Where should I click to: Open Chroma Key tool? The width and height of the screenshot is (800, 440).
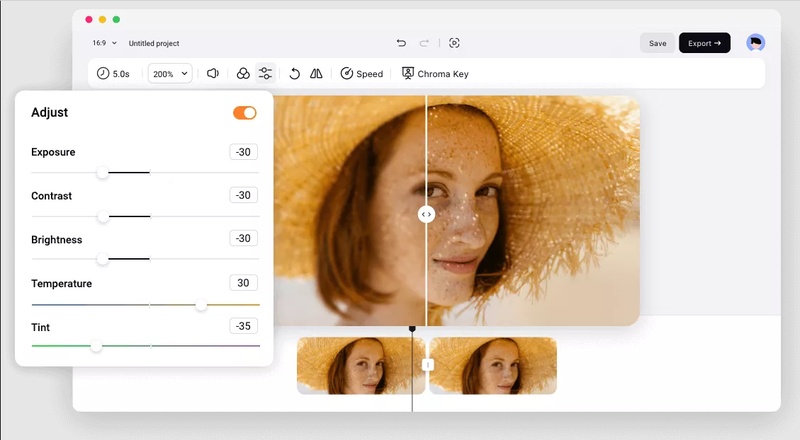click(x=435, y=74)
